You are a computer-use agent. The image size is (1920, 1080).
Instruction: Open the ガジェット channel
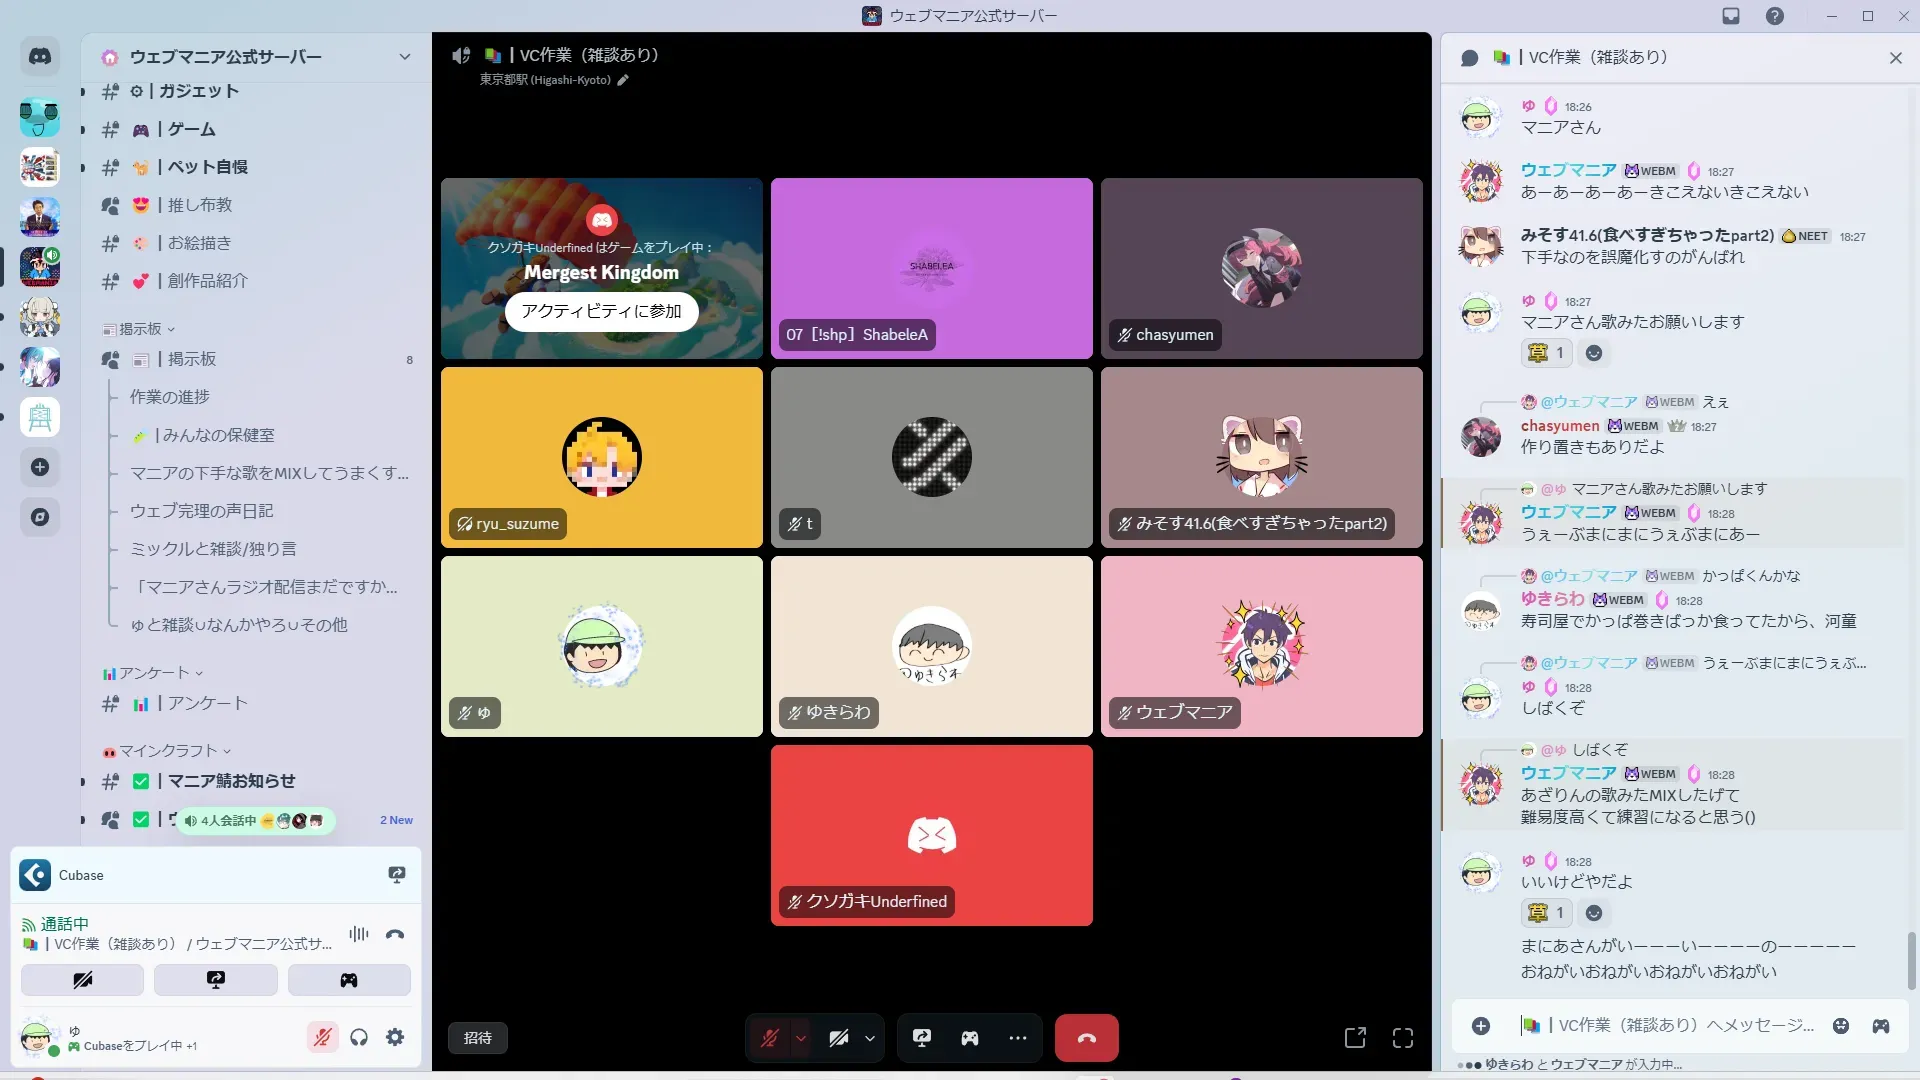(198, 91)
